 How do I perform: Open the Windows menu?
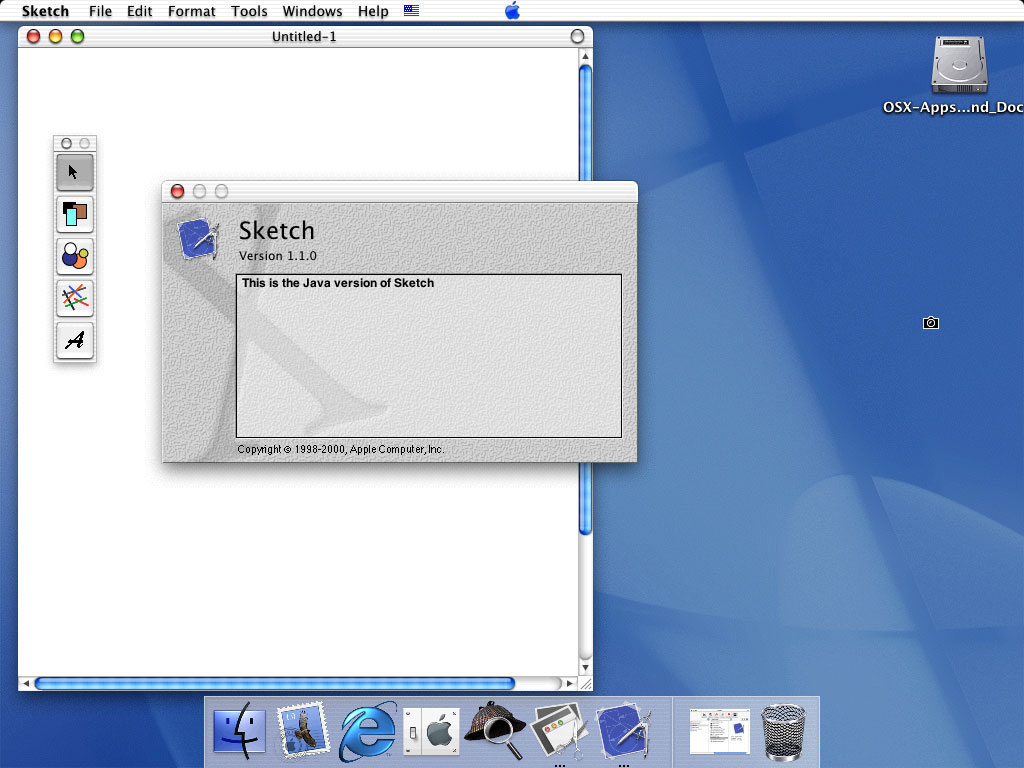coord(312,11)
